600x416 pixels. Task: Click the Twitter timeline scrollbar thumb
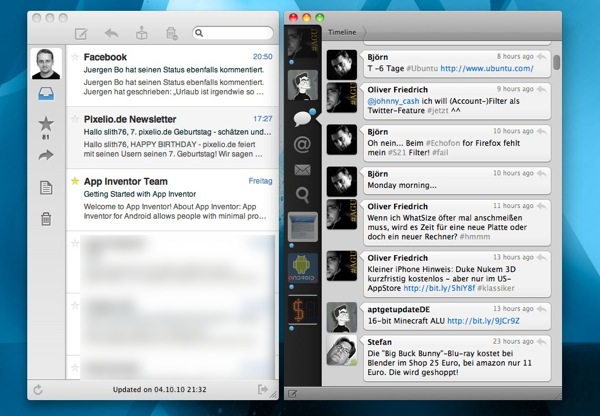(x=557, y=62)
